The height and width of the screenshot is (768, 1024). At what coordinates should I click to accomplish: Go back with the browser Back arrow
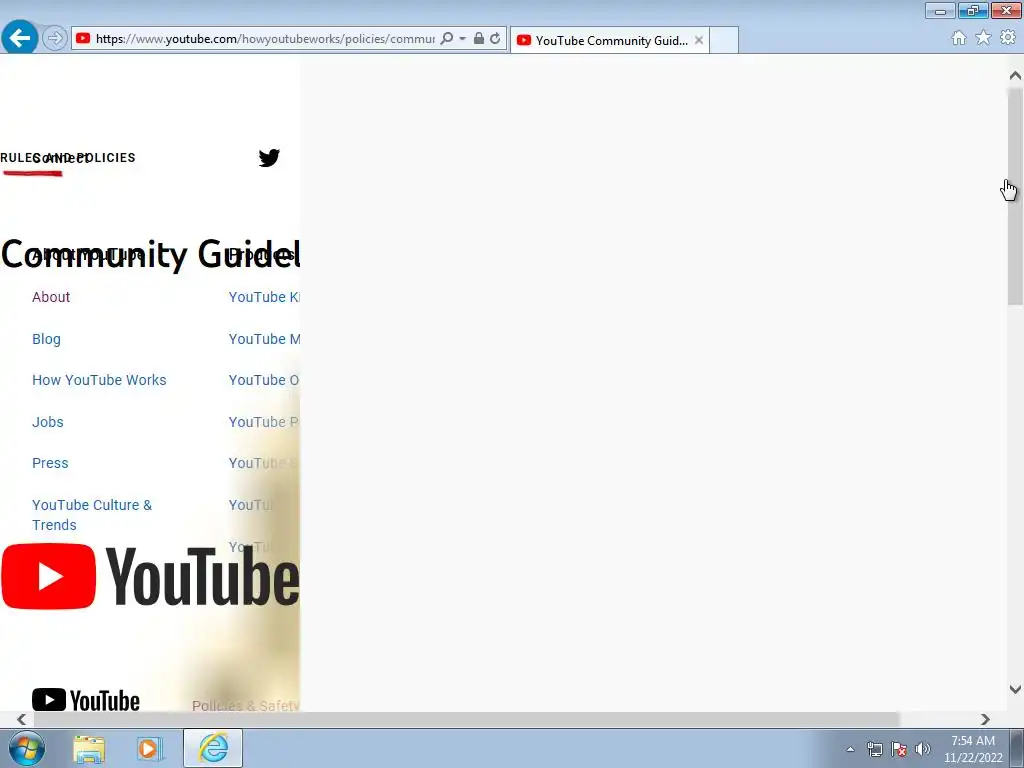[20, 38]
